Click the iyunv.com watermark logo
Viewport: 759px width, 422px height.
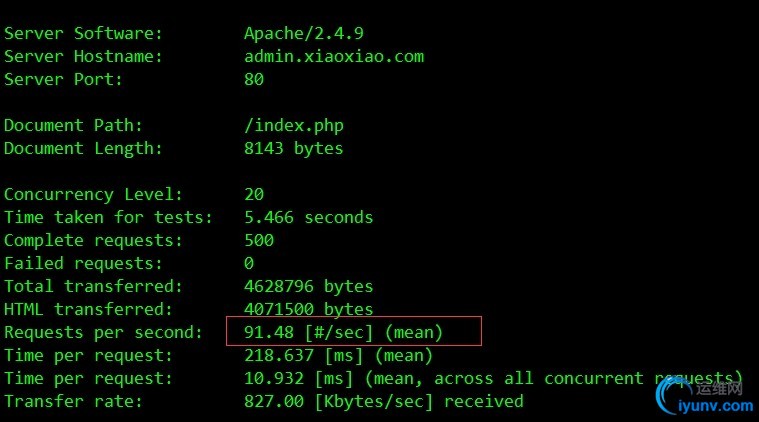(705, 397)
